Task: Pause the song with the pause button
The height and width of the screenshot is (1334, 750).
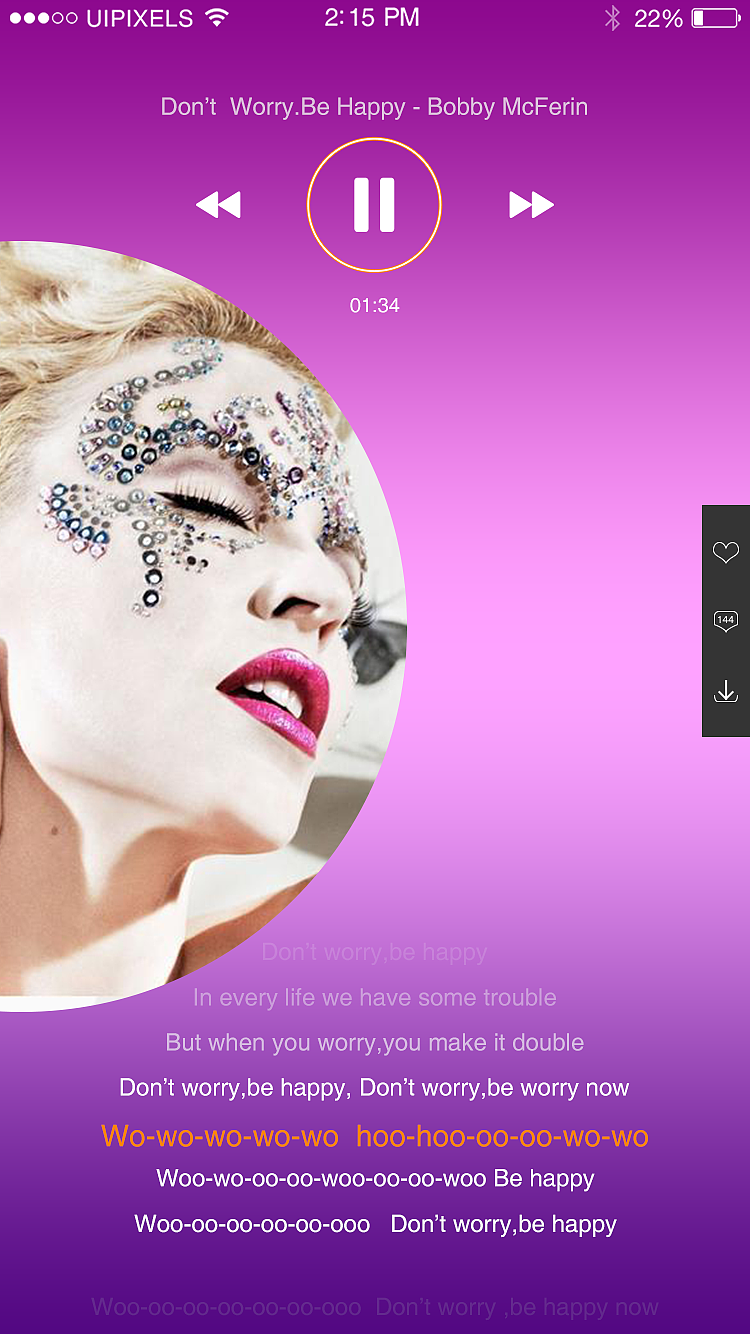Action: point(374,205)
